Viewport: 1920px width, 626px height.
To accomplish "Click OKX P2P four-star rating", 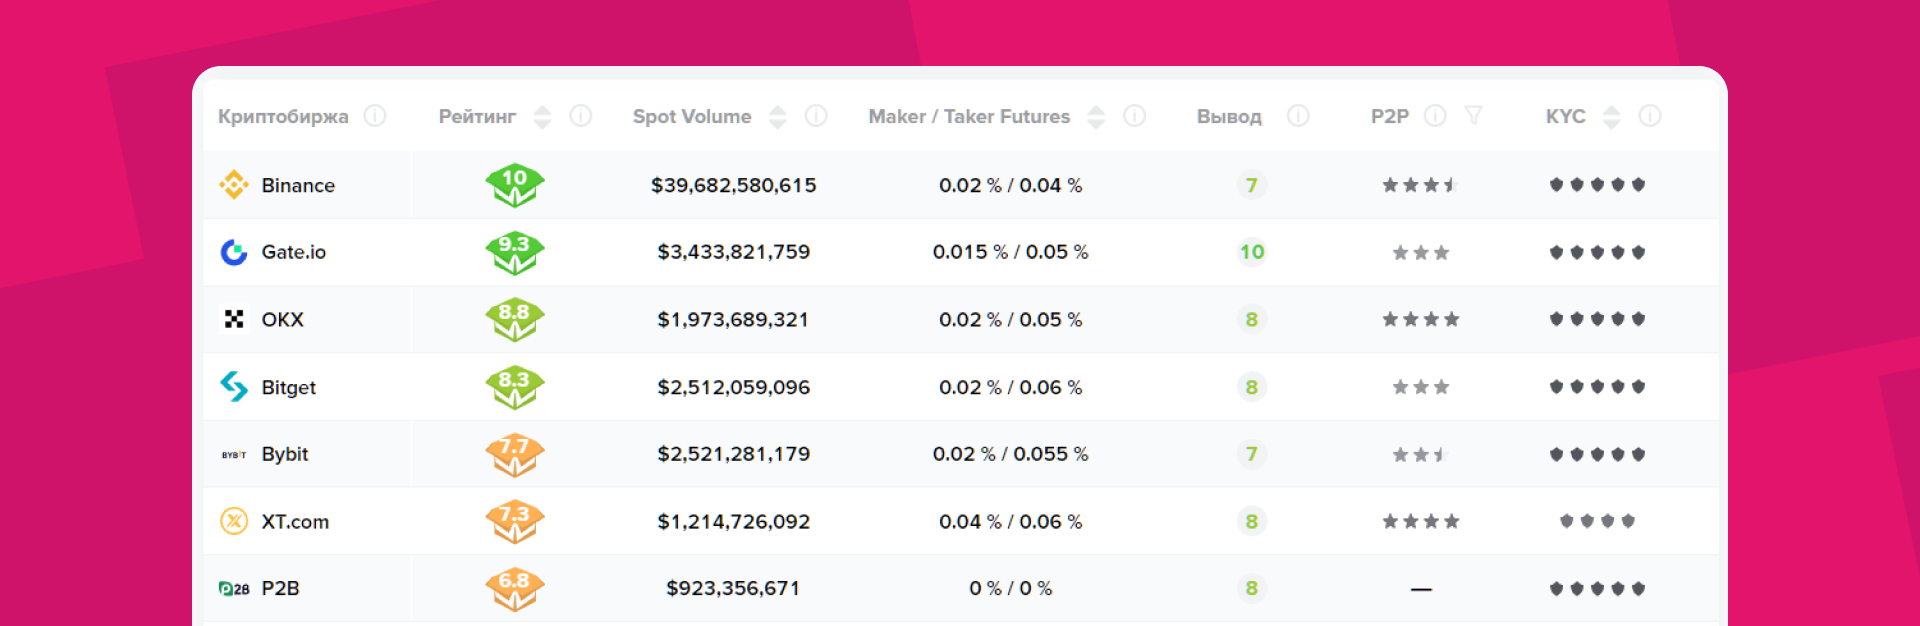I will (x=1420, y=319).
